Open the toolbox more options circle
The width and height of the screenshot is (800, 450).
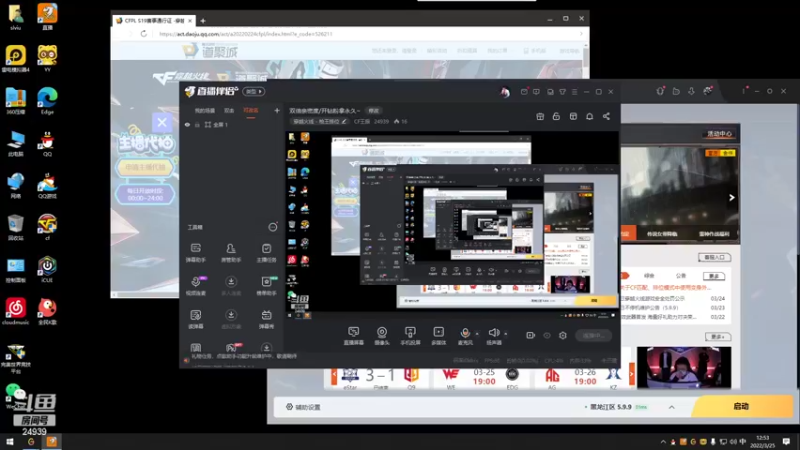(x=272, y=227)
